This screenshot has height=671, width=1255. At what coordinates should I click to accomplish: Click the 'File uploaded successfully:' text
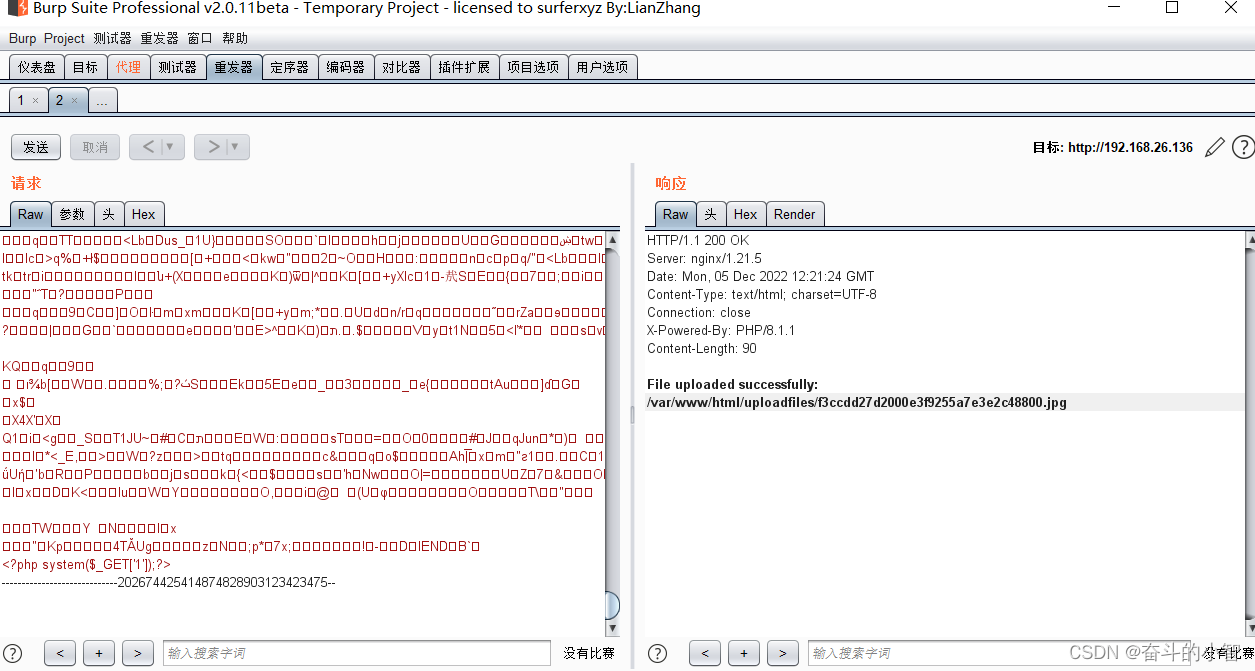(x=732, y=384)
